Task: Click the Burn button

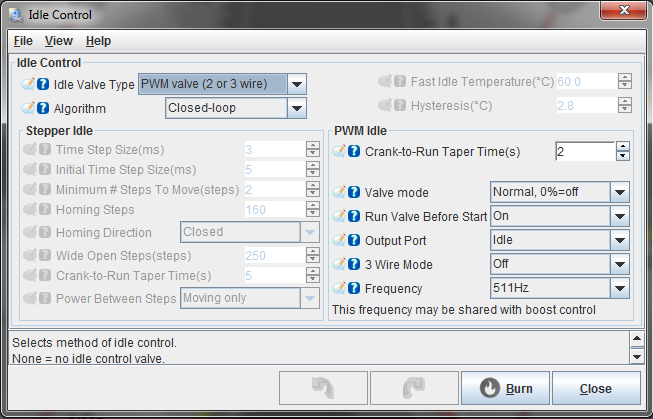Action: [x=506, y=388]
